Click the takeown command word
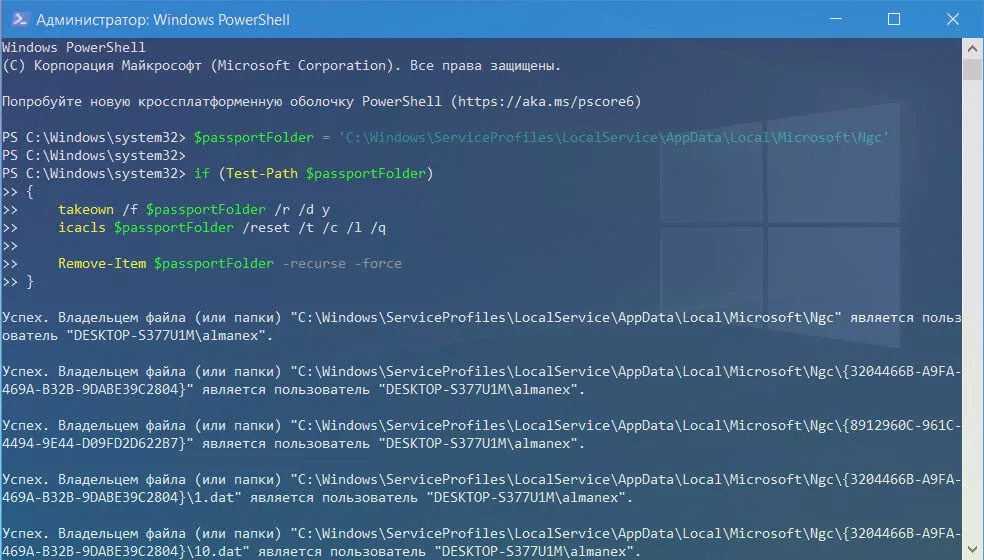984x560 pixels. [85, 209]
